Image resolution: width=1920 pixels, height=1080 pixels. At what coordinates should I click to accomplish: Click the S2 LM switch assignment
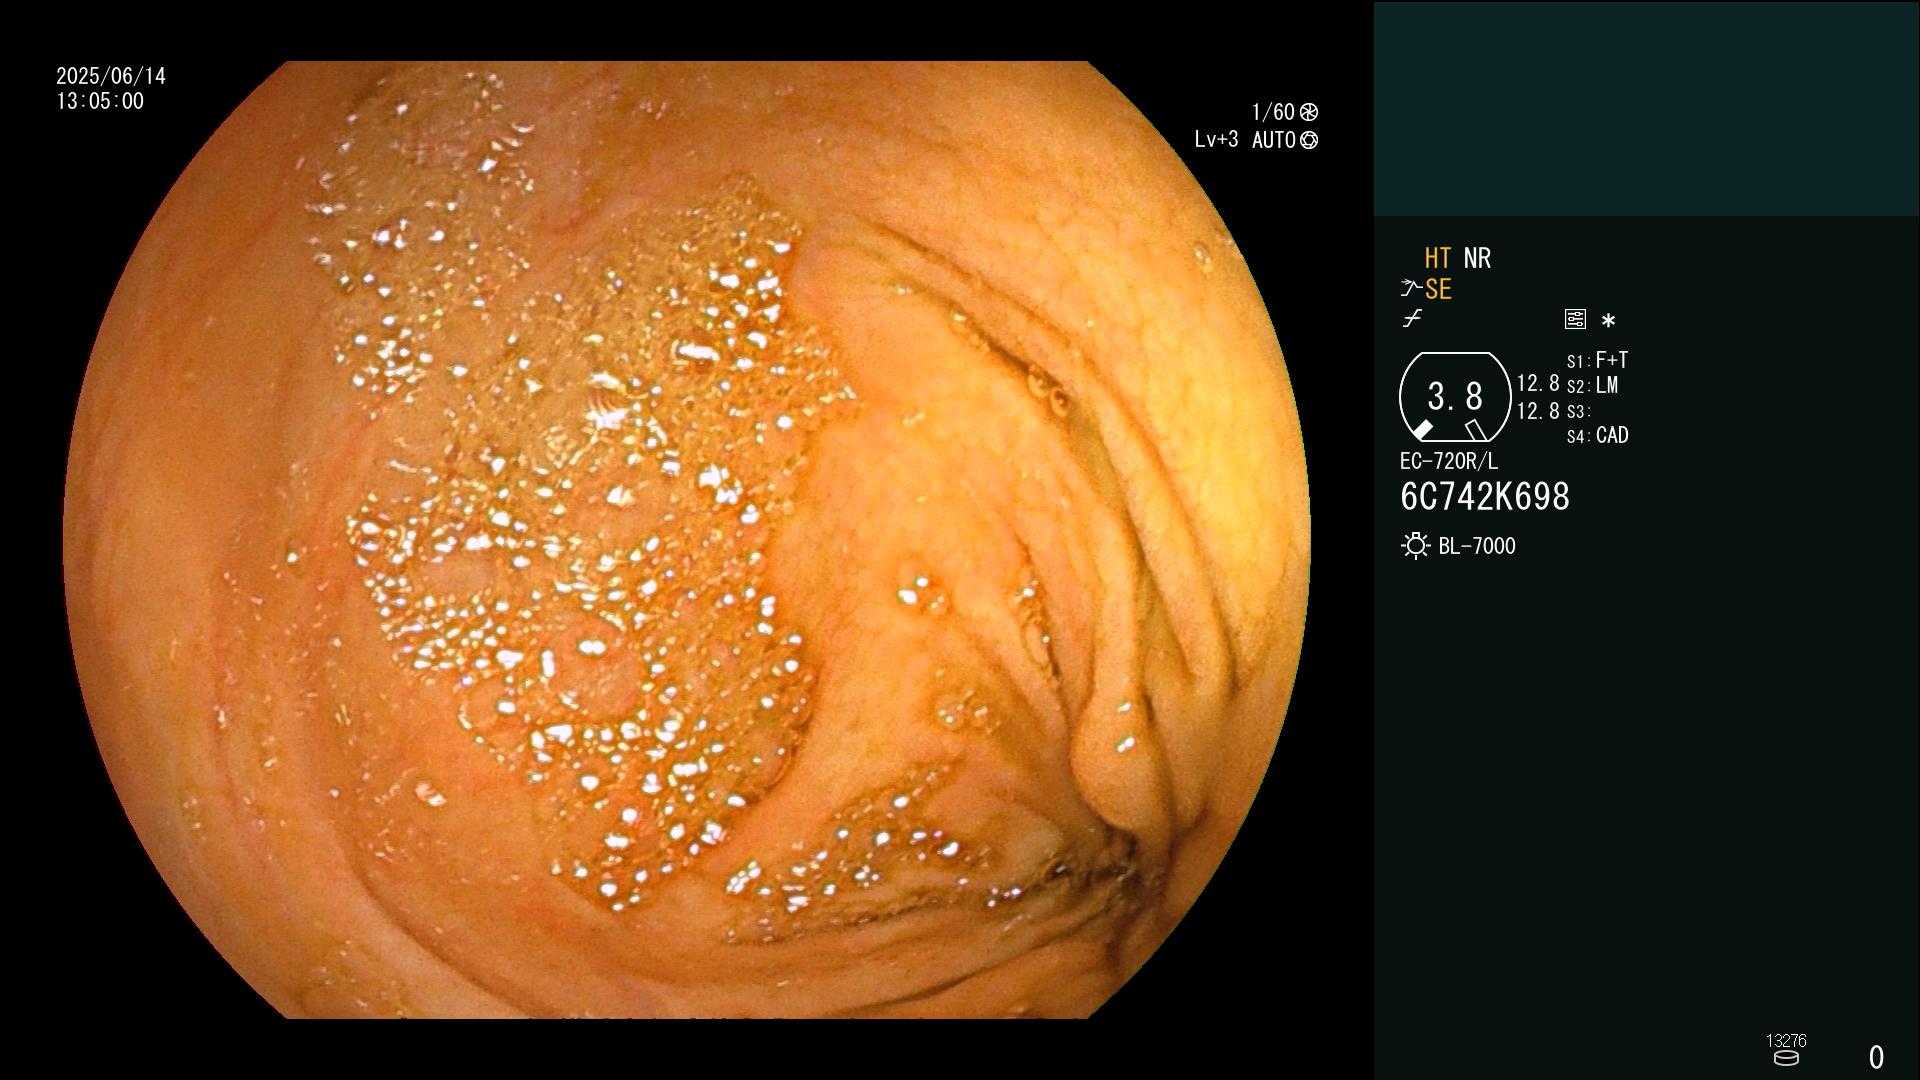pos(1593,386)
